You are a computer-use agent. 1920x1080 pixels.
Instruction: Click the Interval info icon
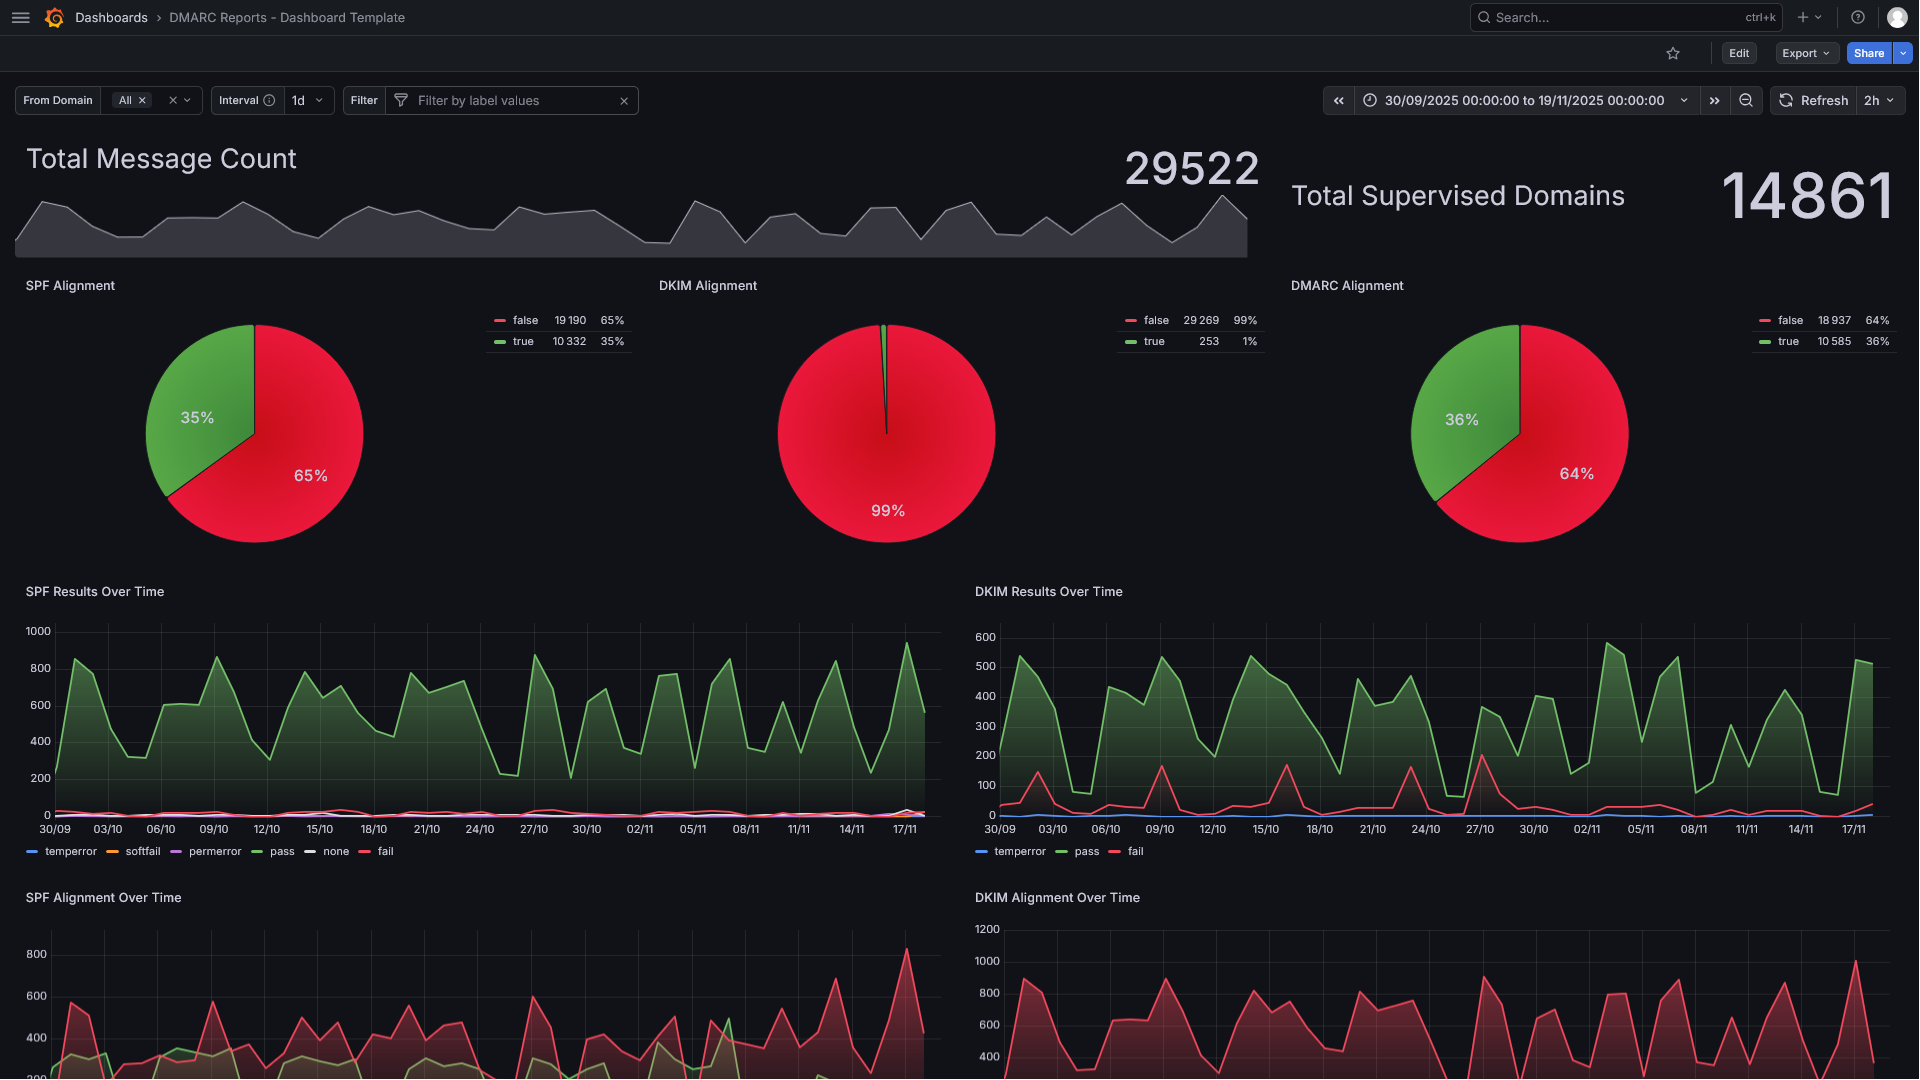click(x=269, y=101)
